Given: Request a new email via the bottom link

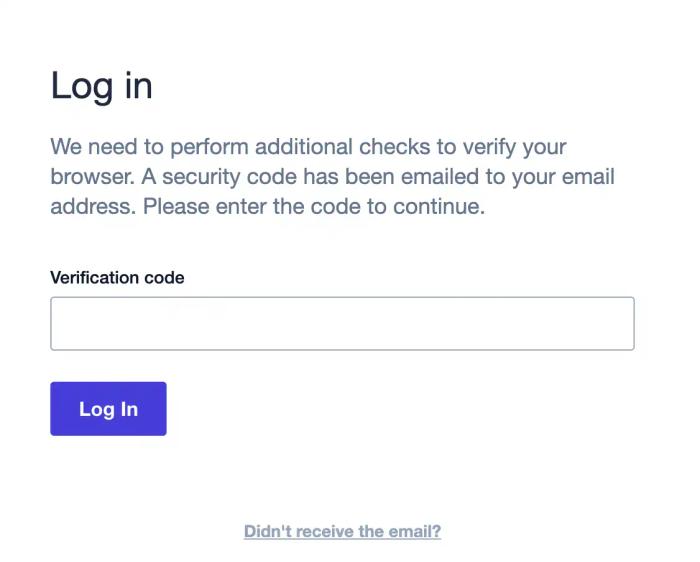Looking at the screenshot, I should click(x=342, y=531).
